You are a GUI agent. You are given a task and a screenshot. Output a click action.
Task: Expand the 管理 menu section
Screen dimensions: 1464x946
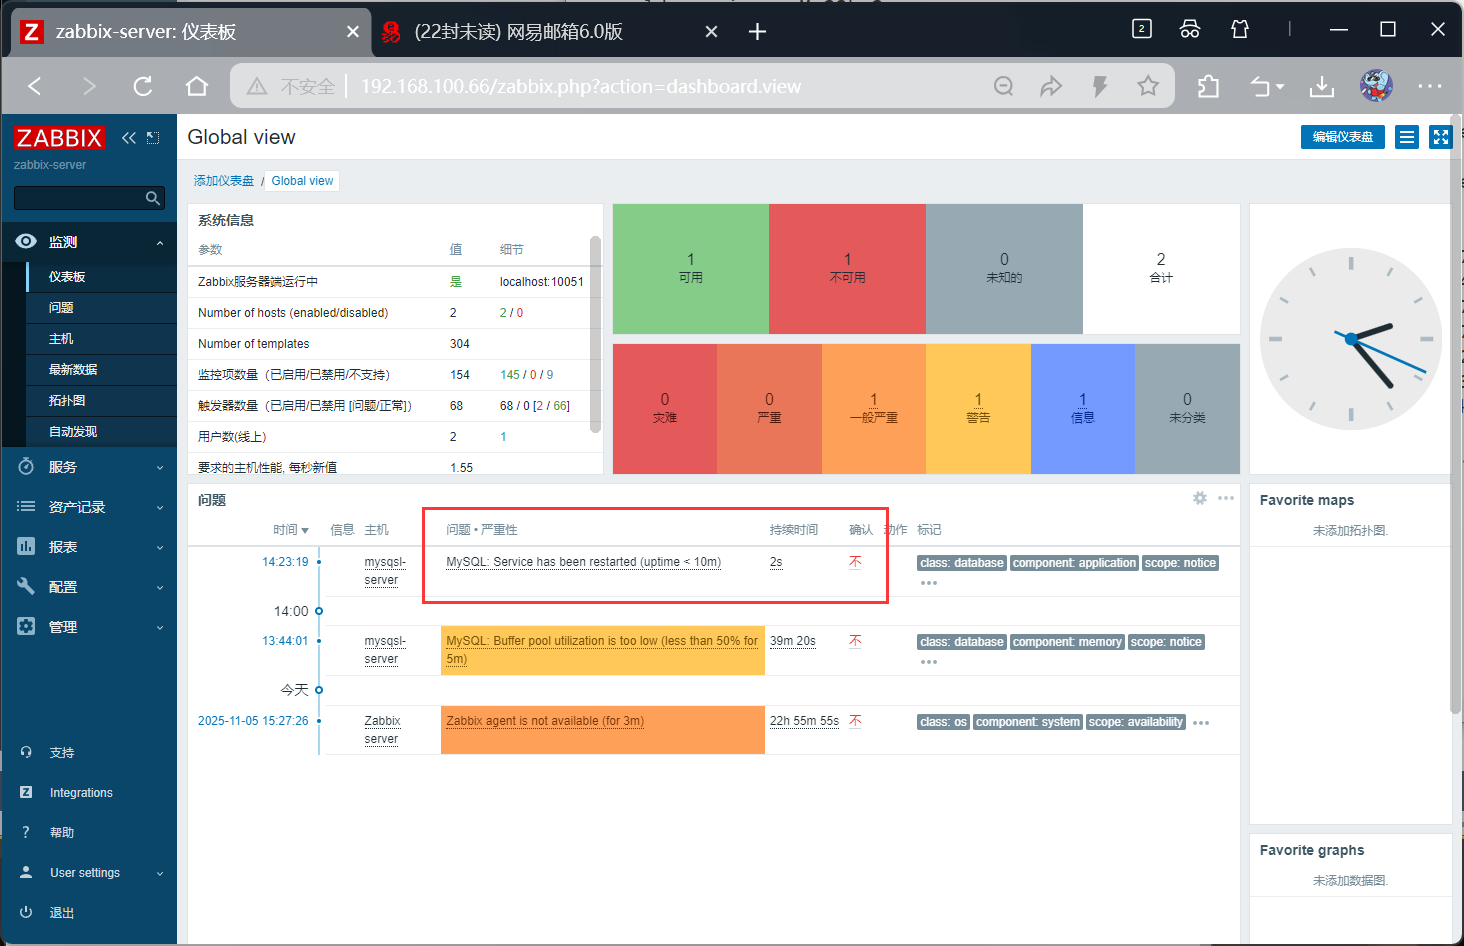(x=90, y=627)
